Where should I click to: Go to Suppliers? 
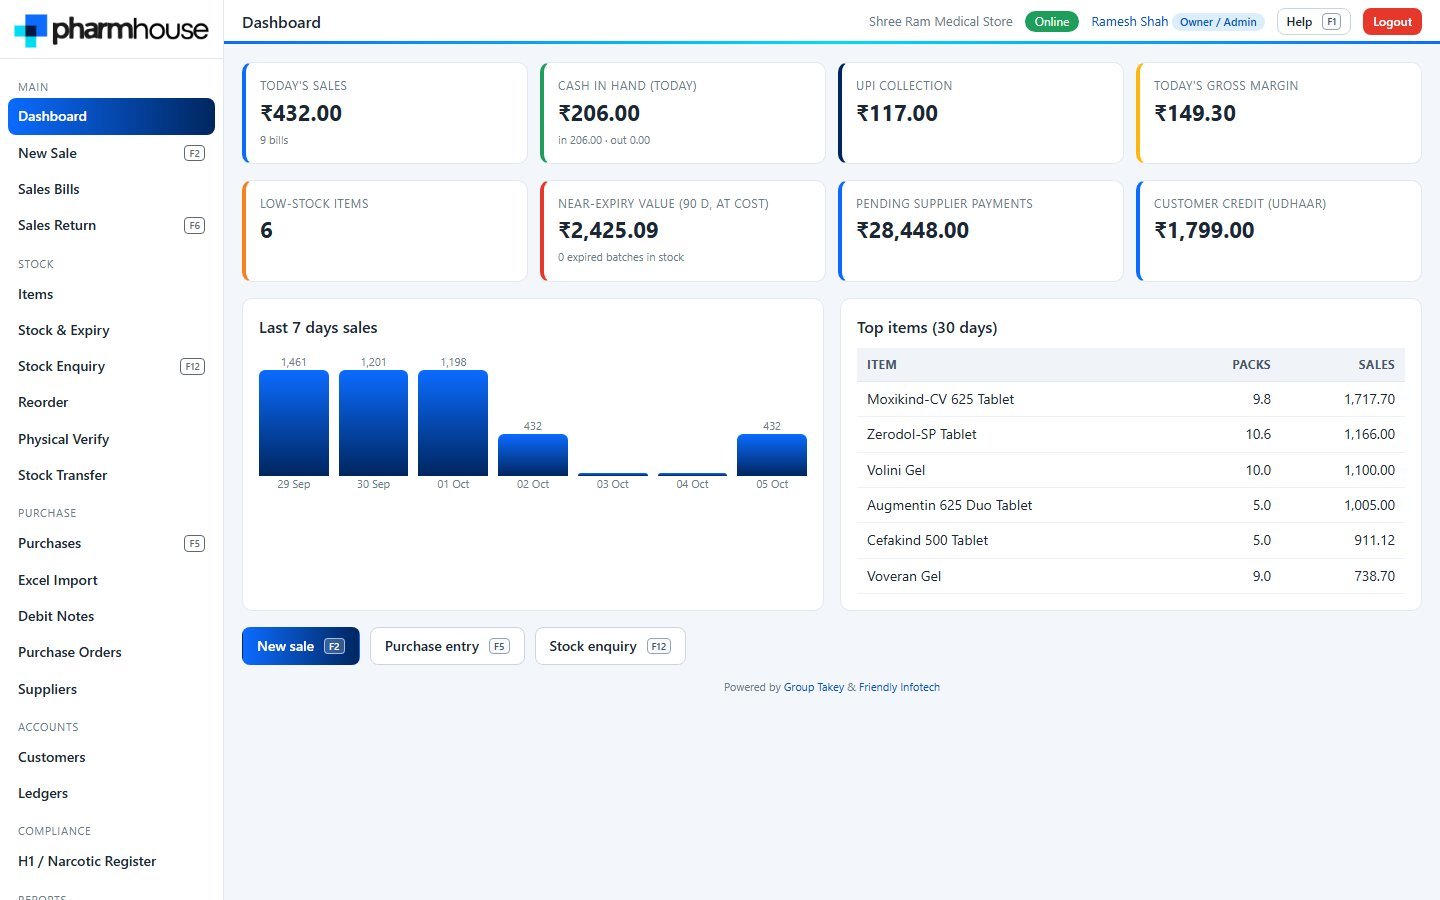[x=111, y=689]
